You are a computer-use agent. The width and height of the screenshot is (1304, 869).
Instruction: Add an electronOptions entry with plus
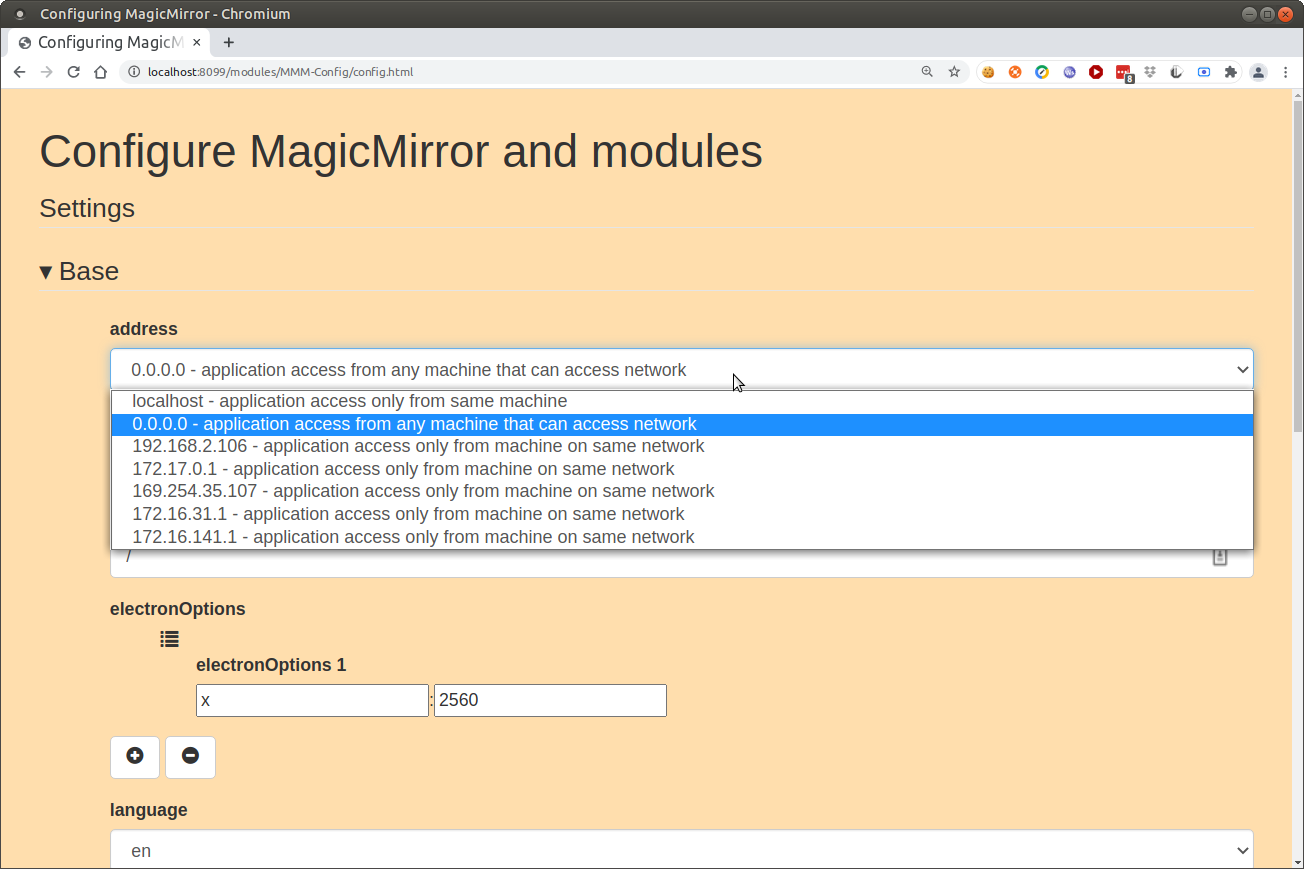pos(135,757)
